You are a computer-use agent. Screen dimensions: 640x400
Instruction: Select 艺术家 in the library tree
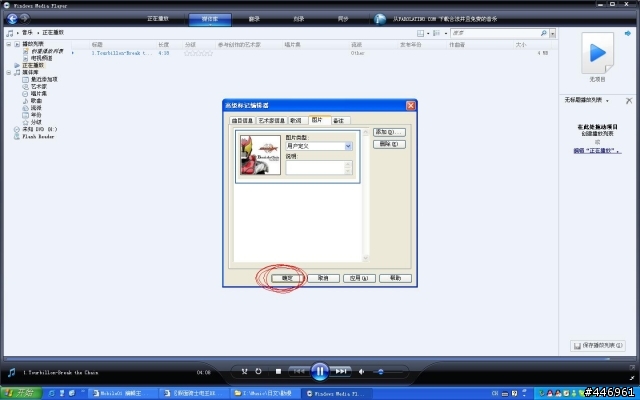click(39, 87)
